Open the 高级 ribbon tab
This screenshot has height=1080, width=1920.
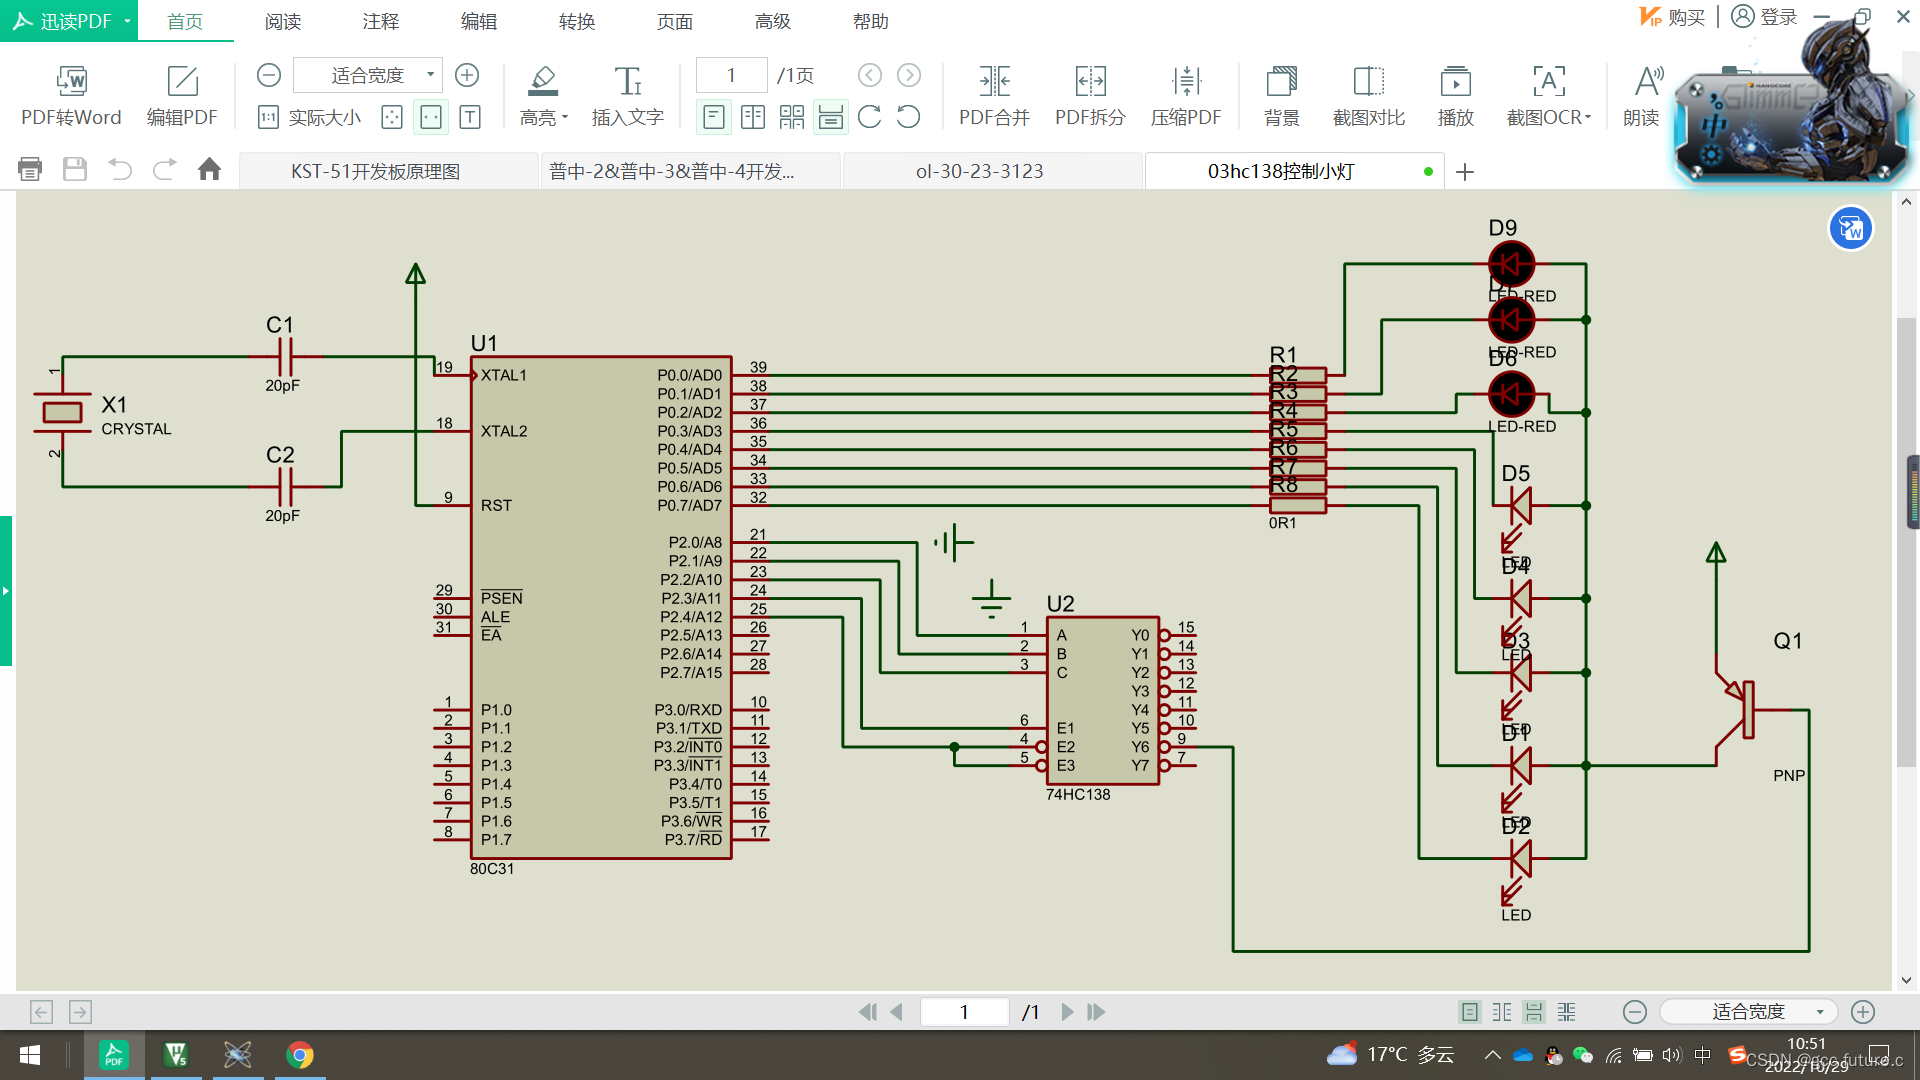(773, 21)
